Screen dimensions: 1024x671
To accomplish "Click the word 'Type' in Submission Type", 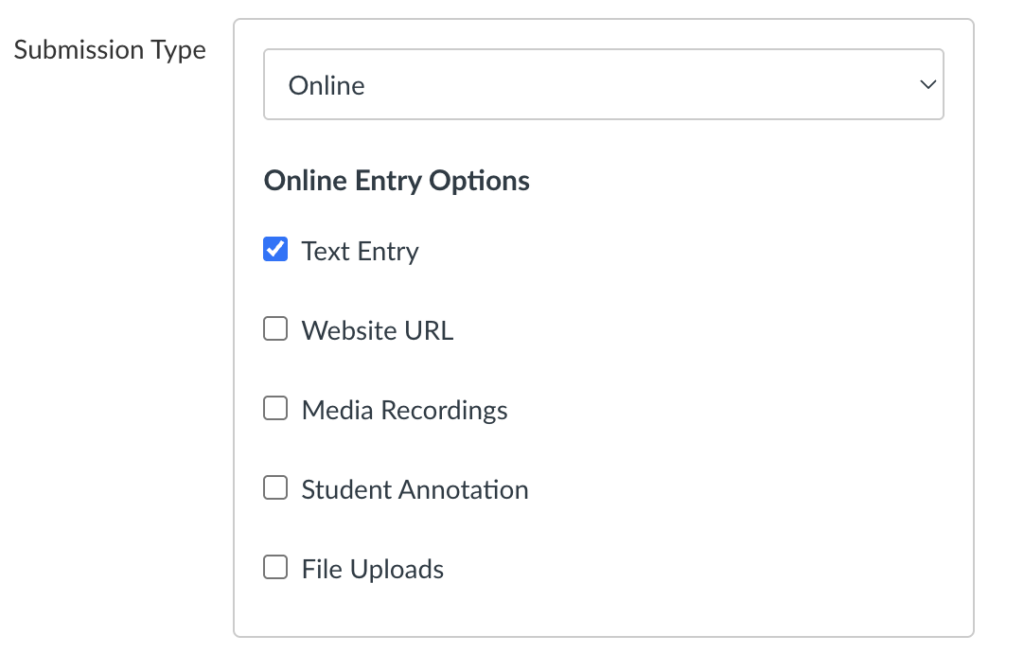I will pyautogui.click(x=178, y=51).
